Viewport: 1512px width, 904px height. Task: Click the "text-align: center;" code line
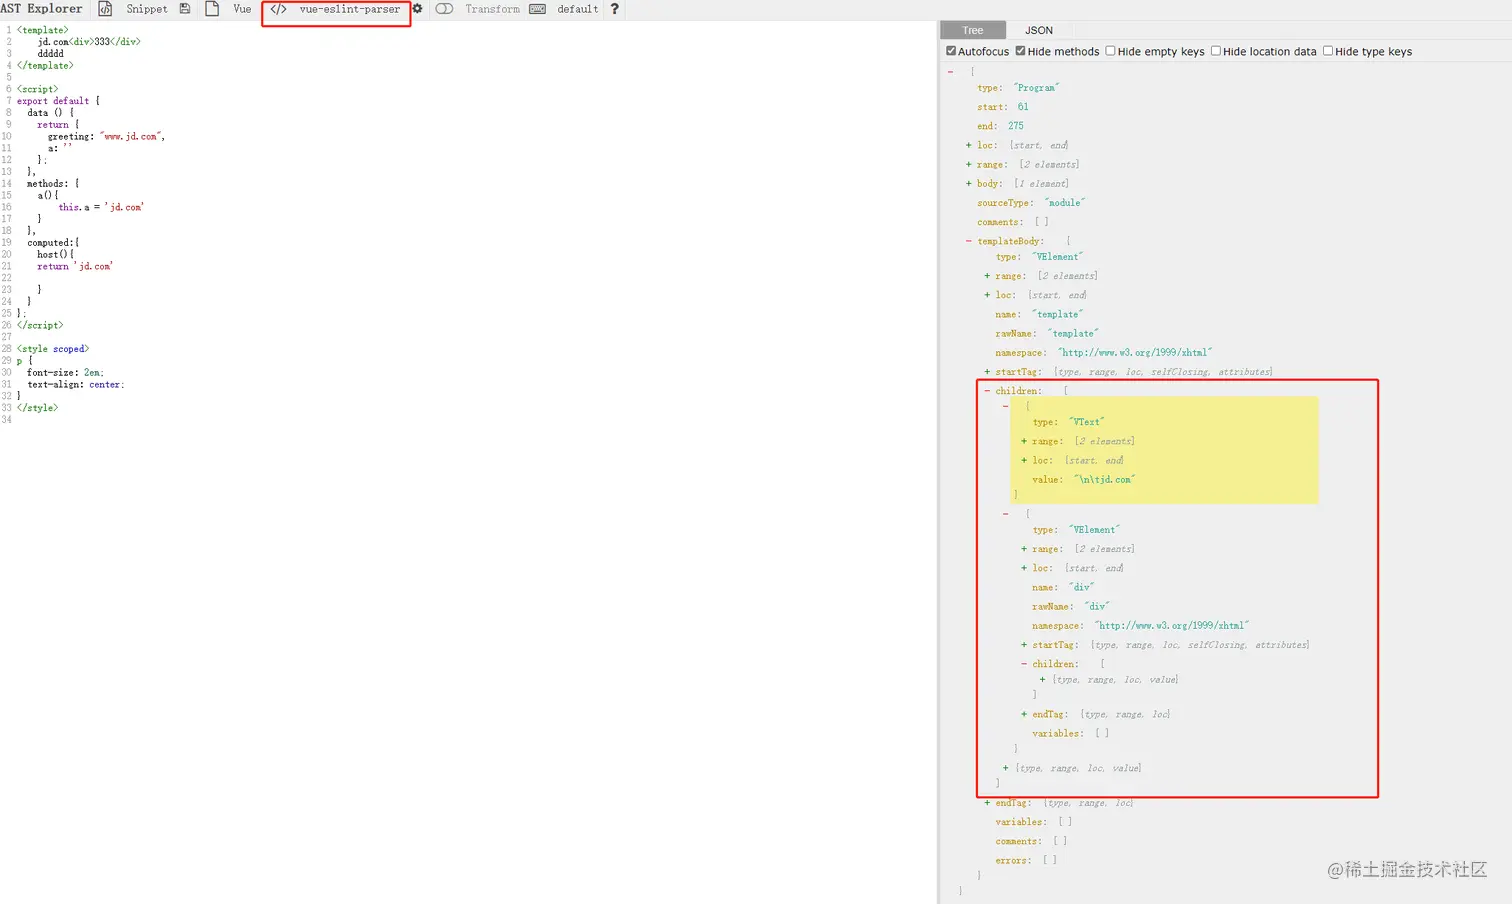[76, 385]
